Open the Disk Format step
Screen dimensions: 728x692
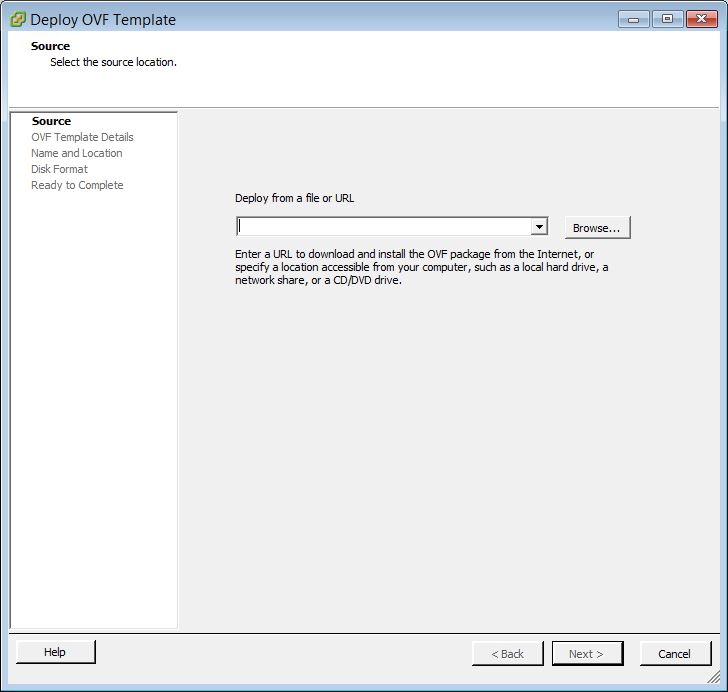point(59,169)
